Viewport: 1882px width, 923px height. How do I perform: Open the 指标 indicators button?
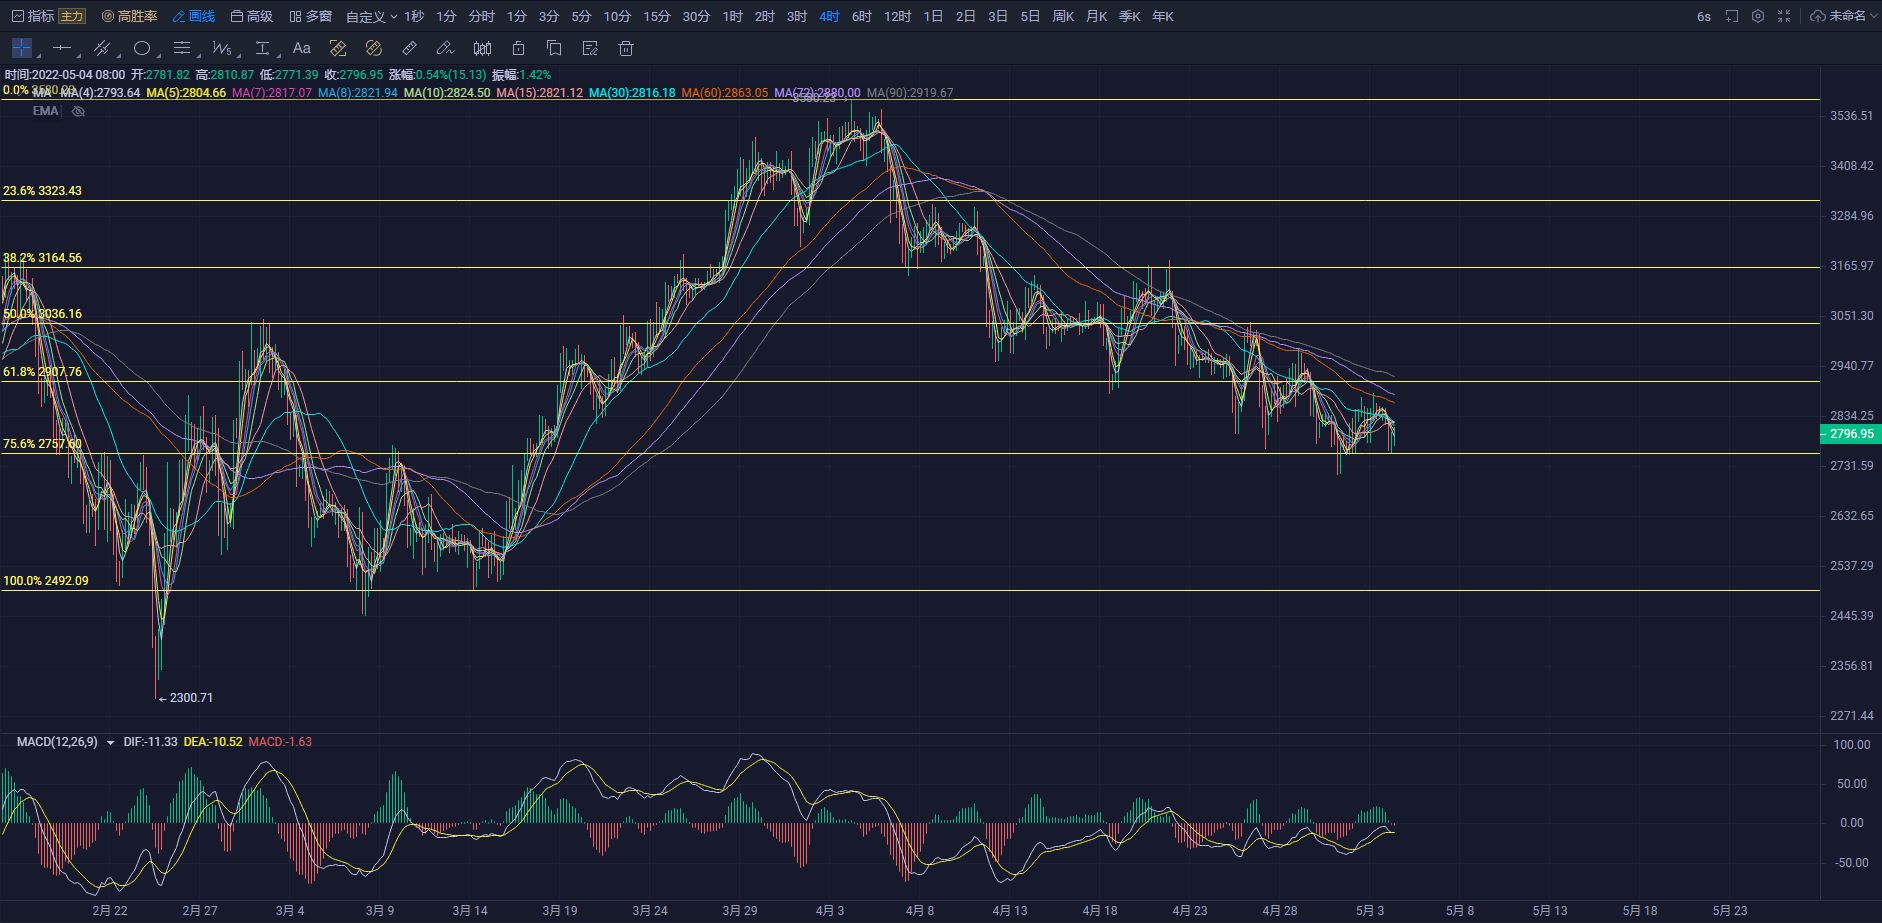(x=32, y=16)
